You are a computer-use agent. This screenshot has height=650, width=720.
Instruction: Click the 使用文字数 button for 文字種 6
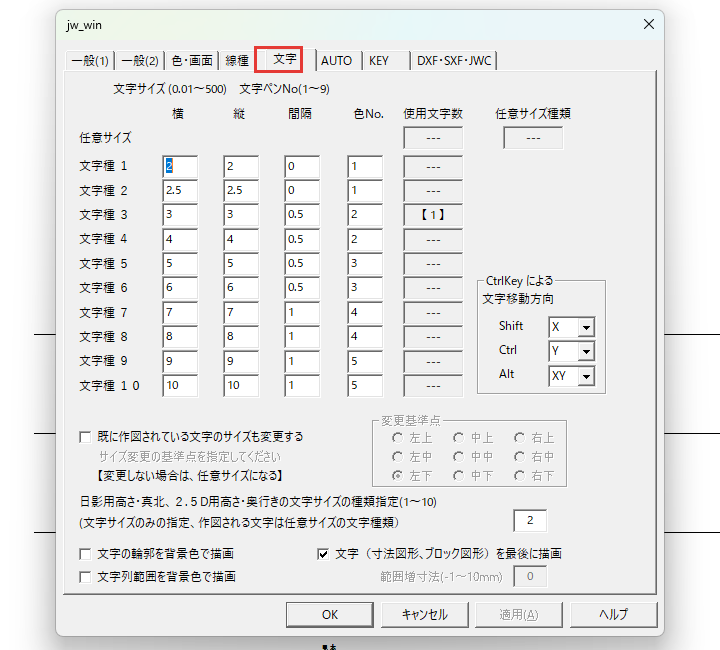433,288
